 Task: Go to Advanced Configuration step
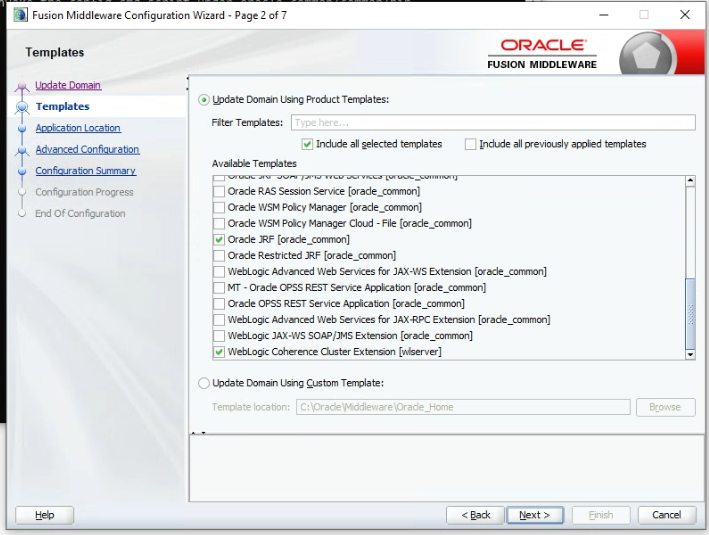(x=87, y=149)
